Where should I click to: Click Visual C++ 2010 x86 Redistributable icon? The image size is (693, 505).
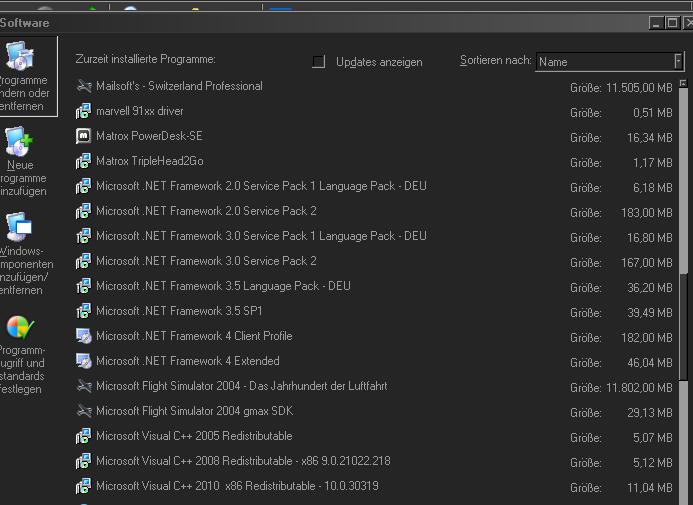(84, 486)
